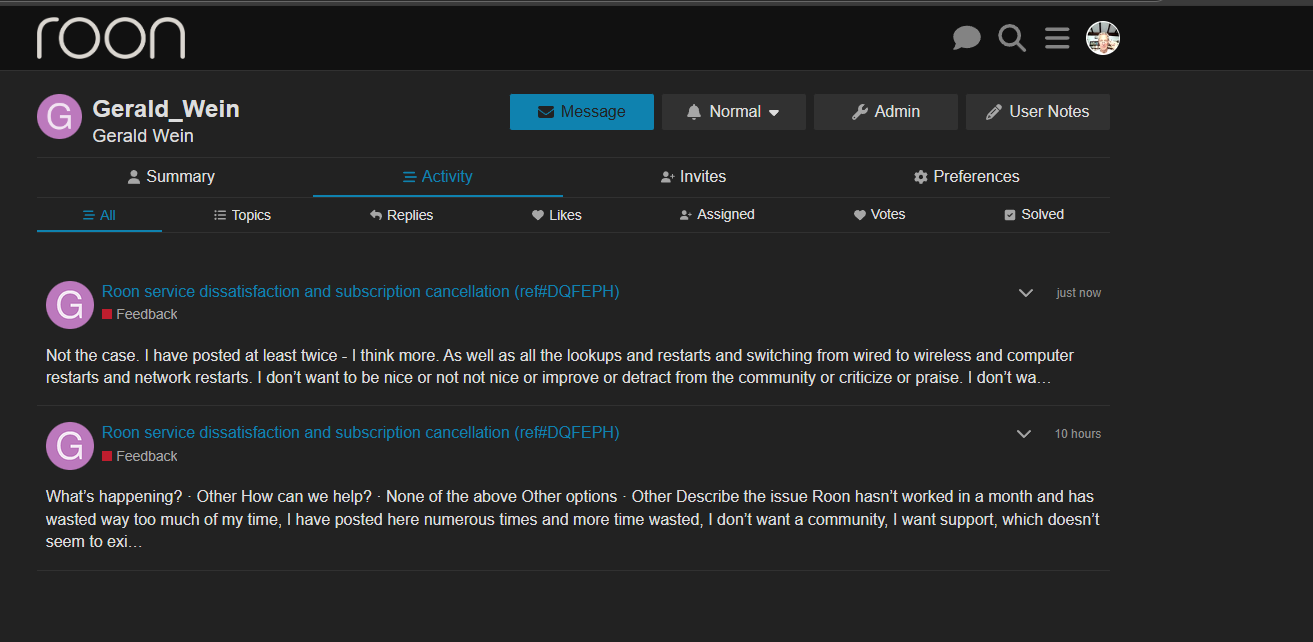Image resolution: width=1313 pixels, height=642 pixels.
Task: Send a message with the Message button
Action: point(582,112)
